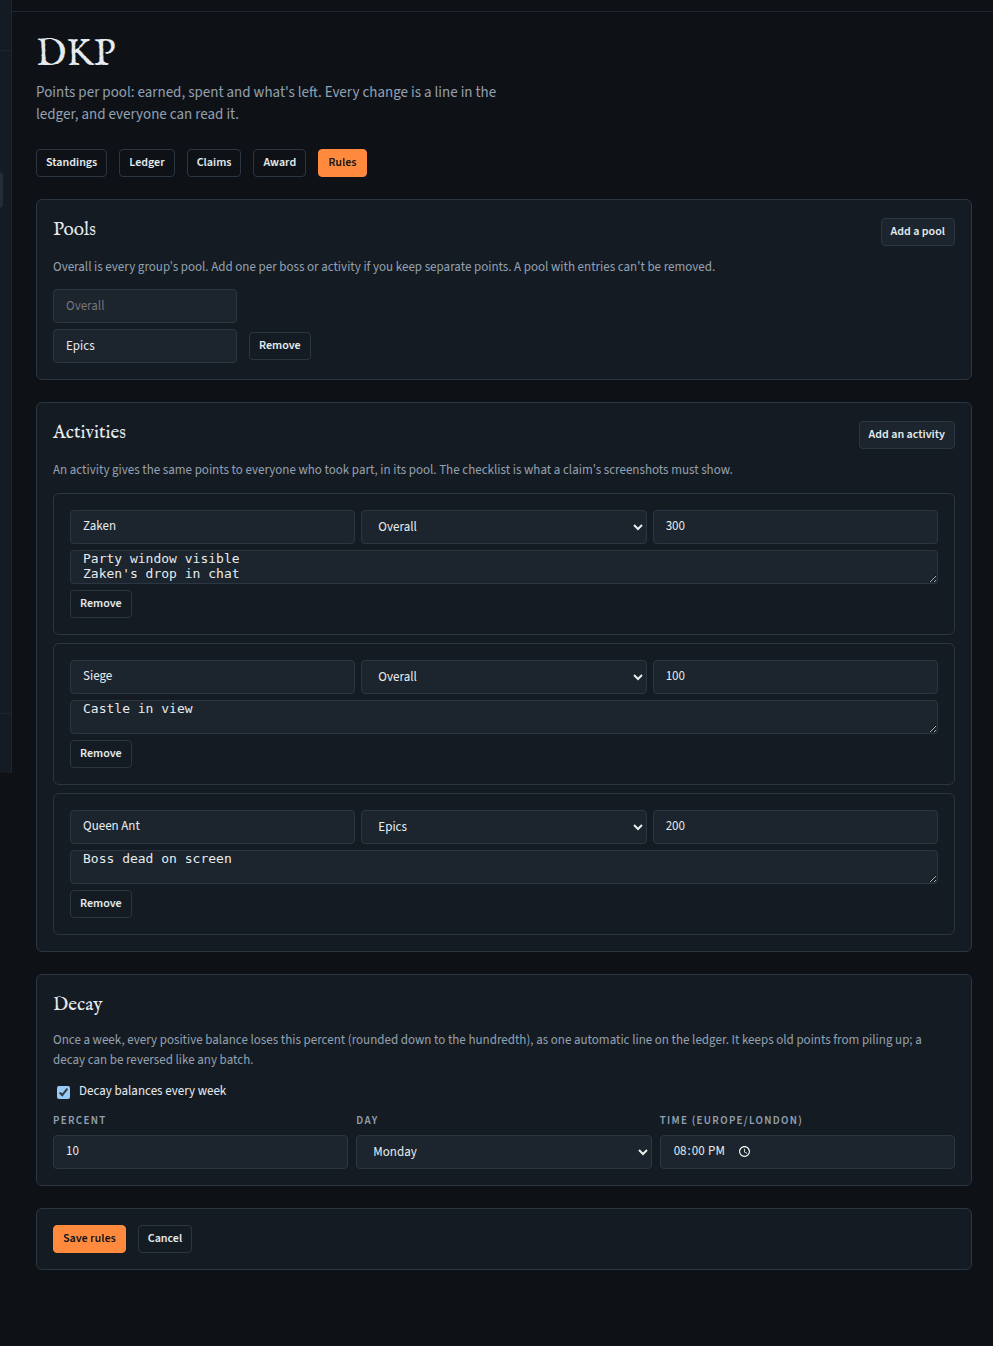Edit the Zaken checklist textarea
The width and height of the screenshot is (993, 1346).
click(x=504, y=567)
